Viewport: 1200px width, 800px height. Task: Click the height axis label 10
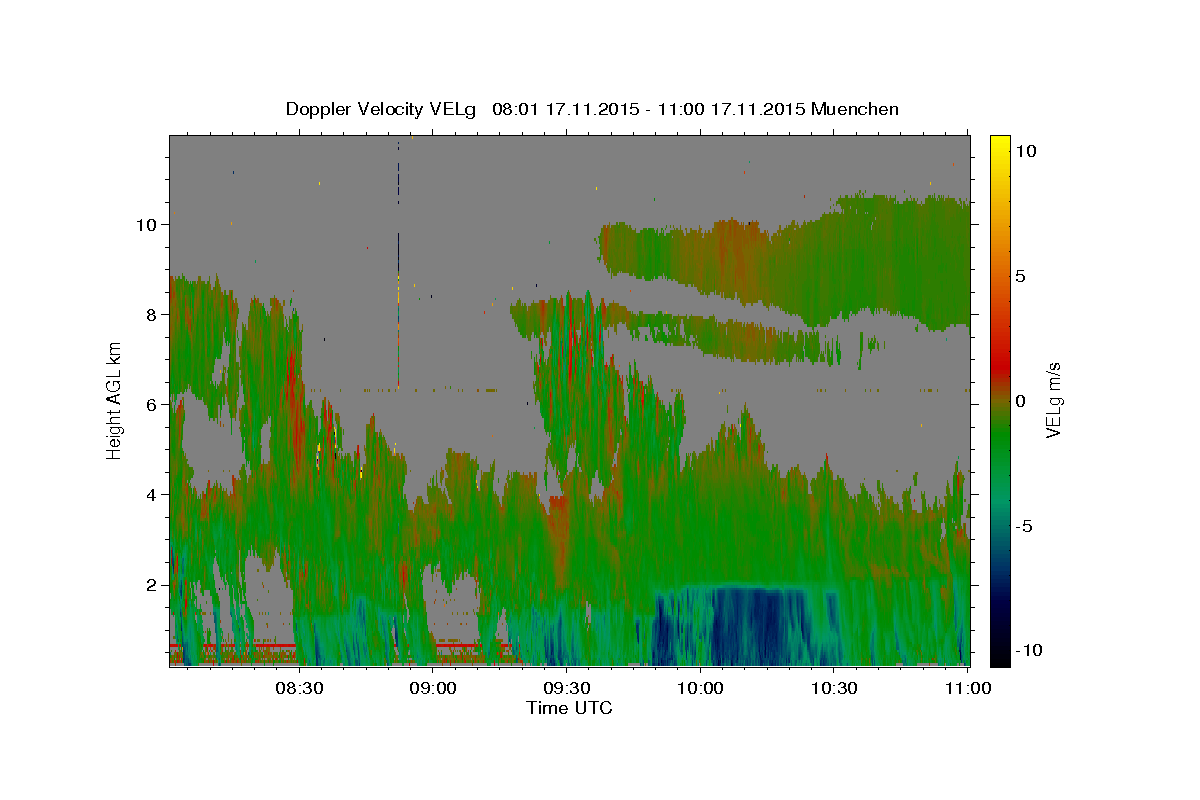[146, 225]
